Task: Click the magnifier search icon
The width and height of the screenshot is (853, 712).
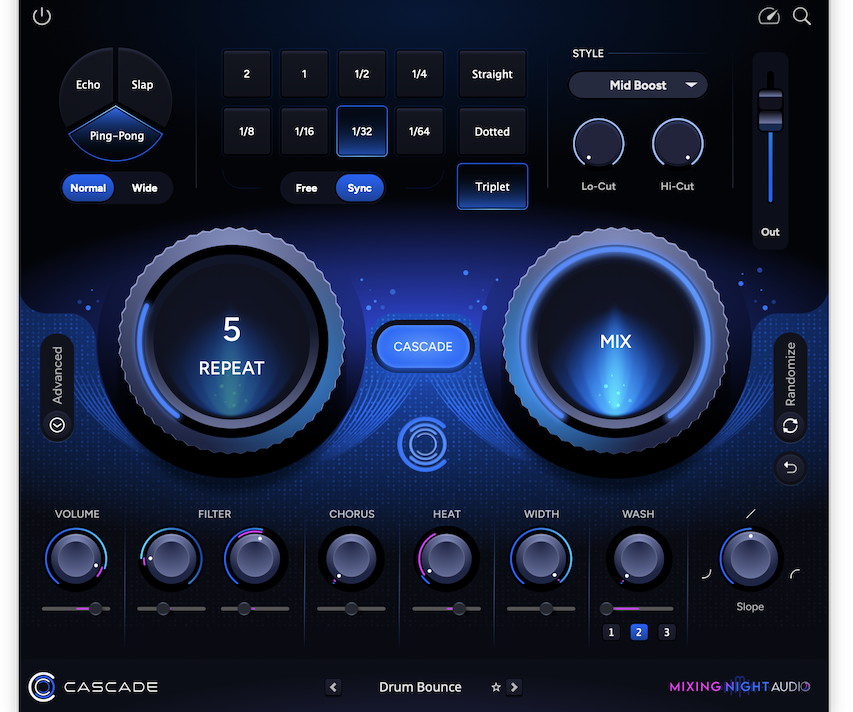Action: 801,16
